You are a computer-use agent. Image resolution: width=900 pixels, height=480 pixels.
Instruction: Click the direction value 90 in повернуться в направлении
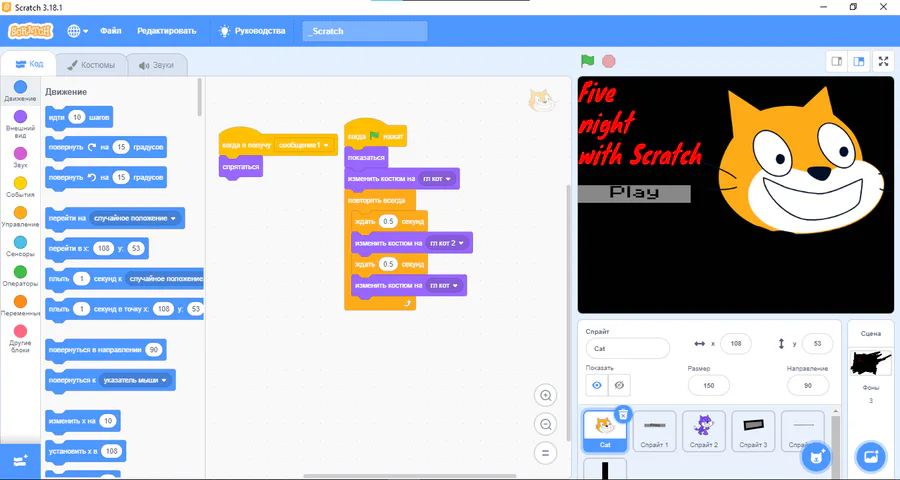tap(153, 350)
